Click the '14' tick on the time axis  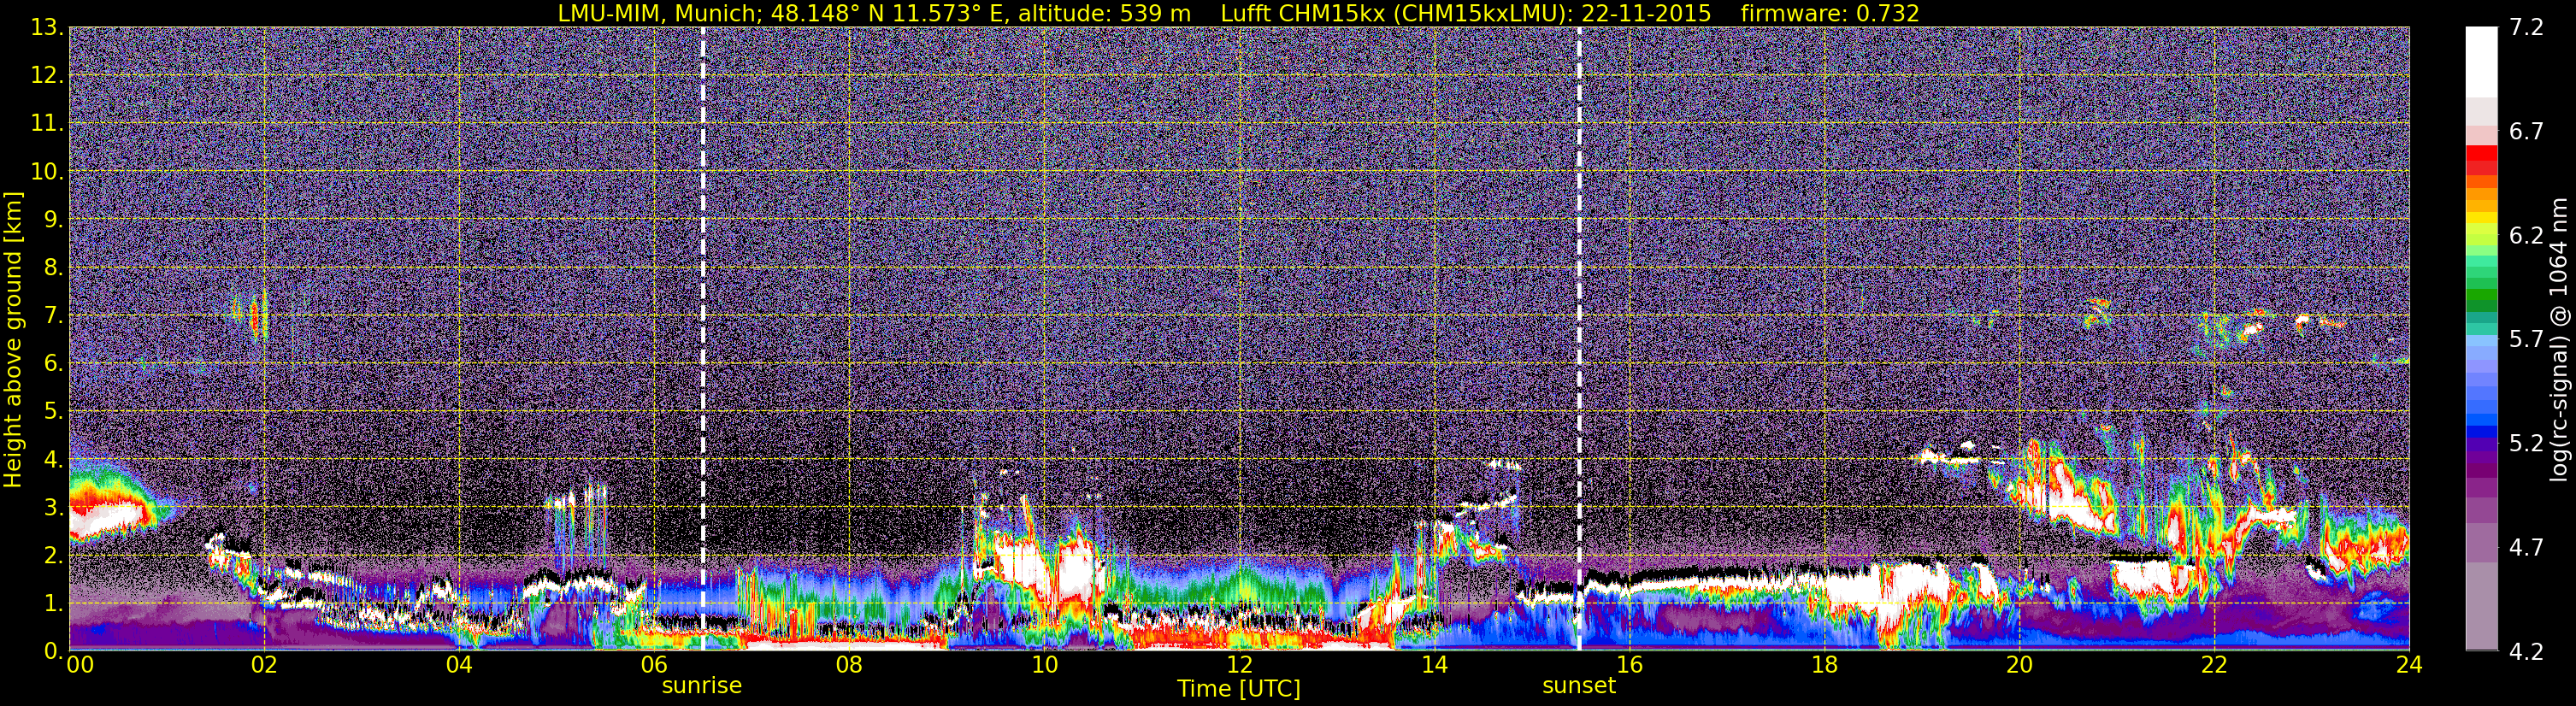(1434, 666)
